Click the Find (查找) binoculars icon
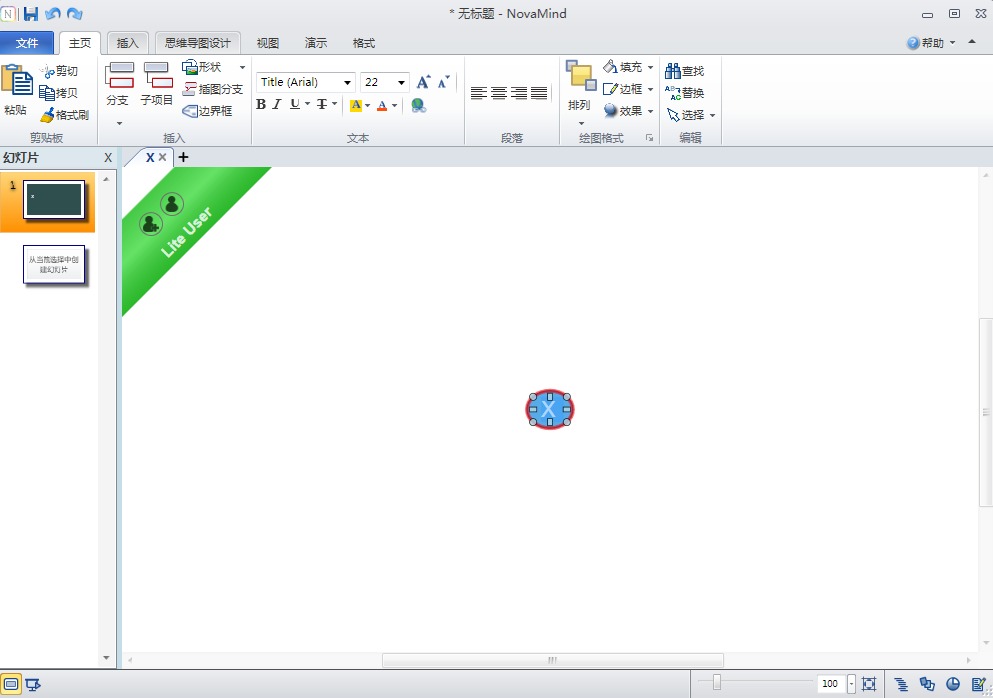The image size is (993, 698). pyautogui.click(x=673, y=71)
